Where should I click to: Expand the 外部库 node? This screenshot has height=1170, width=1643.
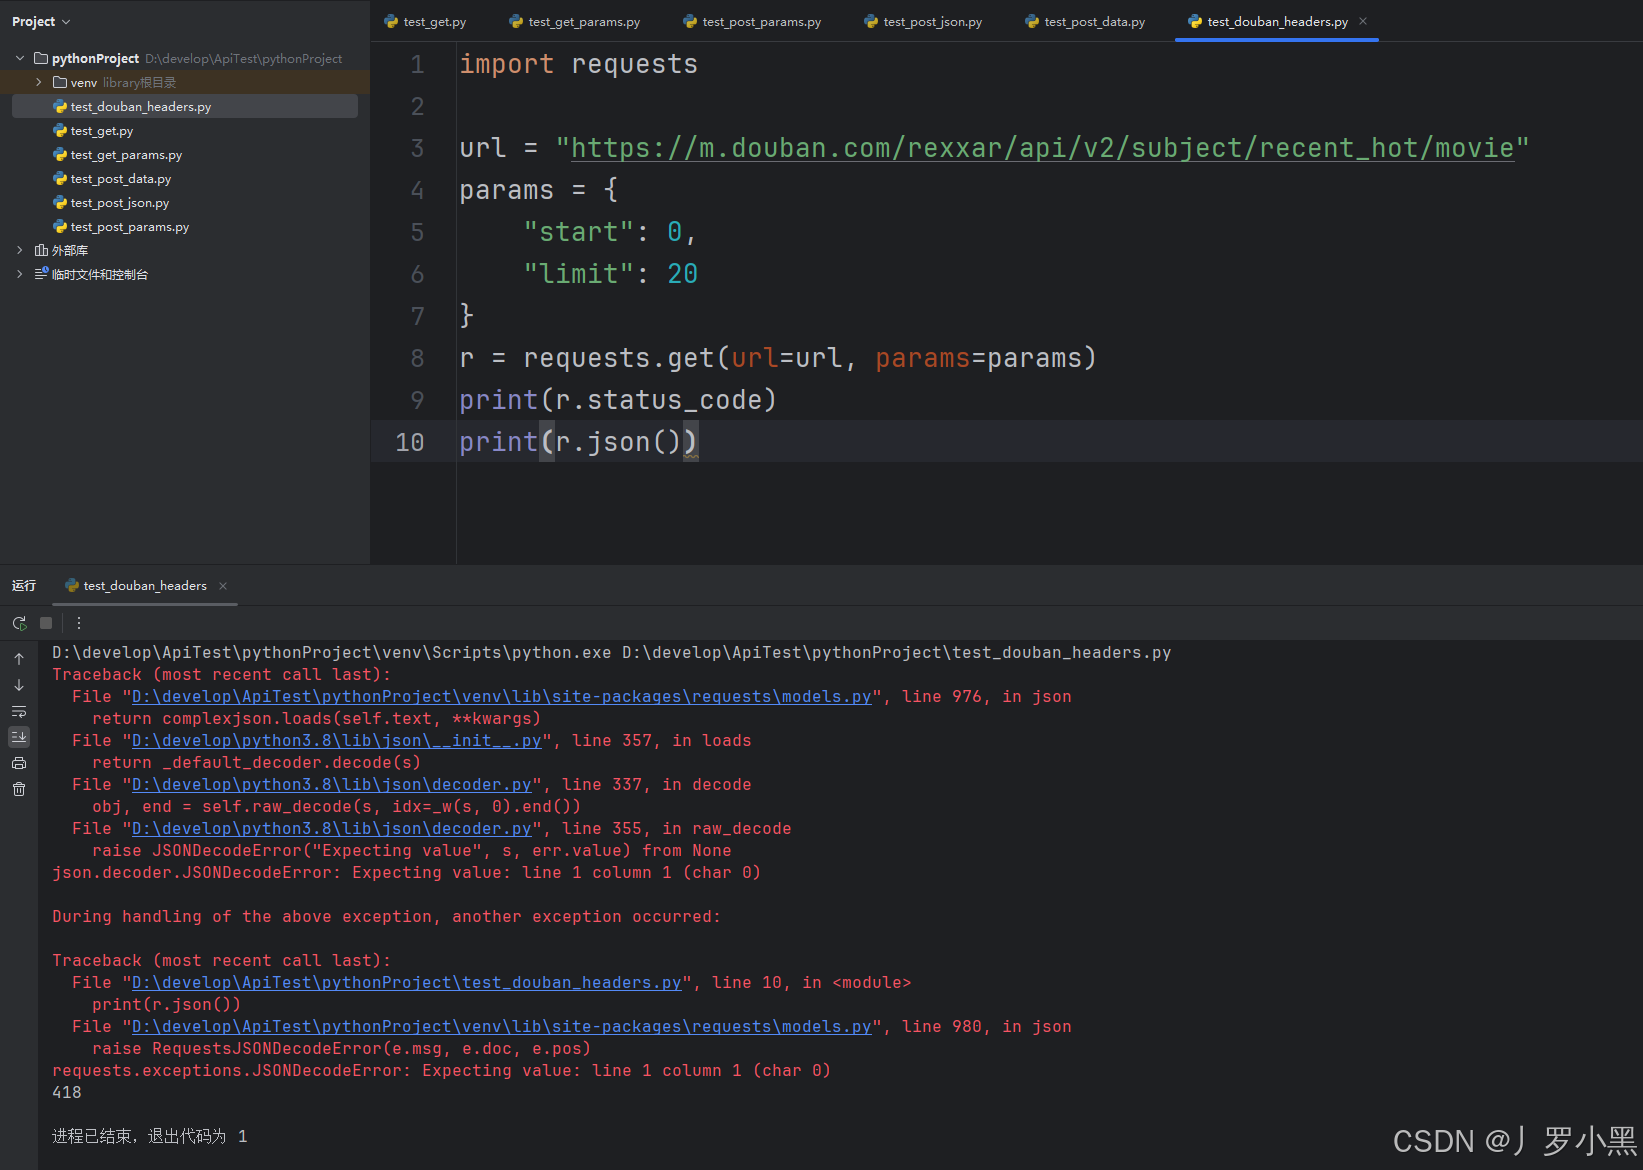pos(20,250)
